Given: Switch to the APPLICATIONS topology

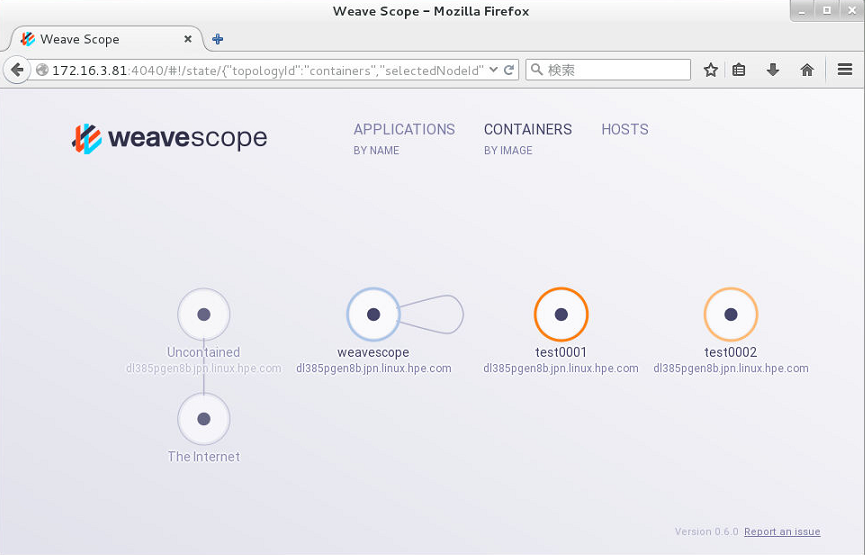Looking at the screenshot, I should point(404,129).
